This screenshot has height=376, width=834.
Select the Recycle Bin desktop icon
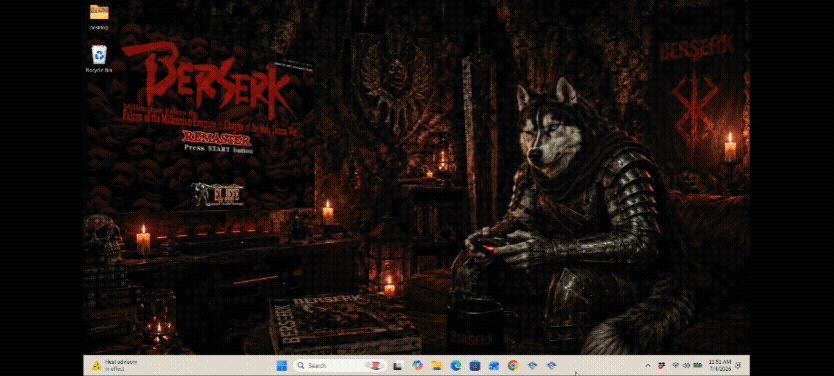pyautogui.click(x=99, y=59)
